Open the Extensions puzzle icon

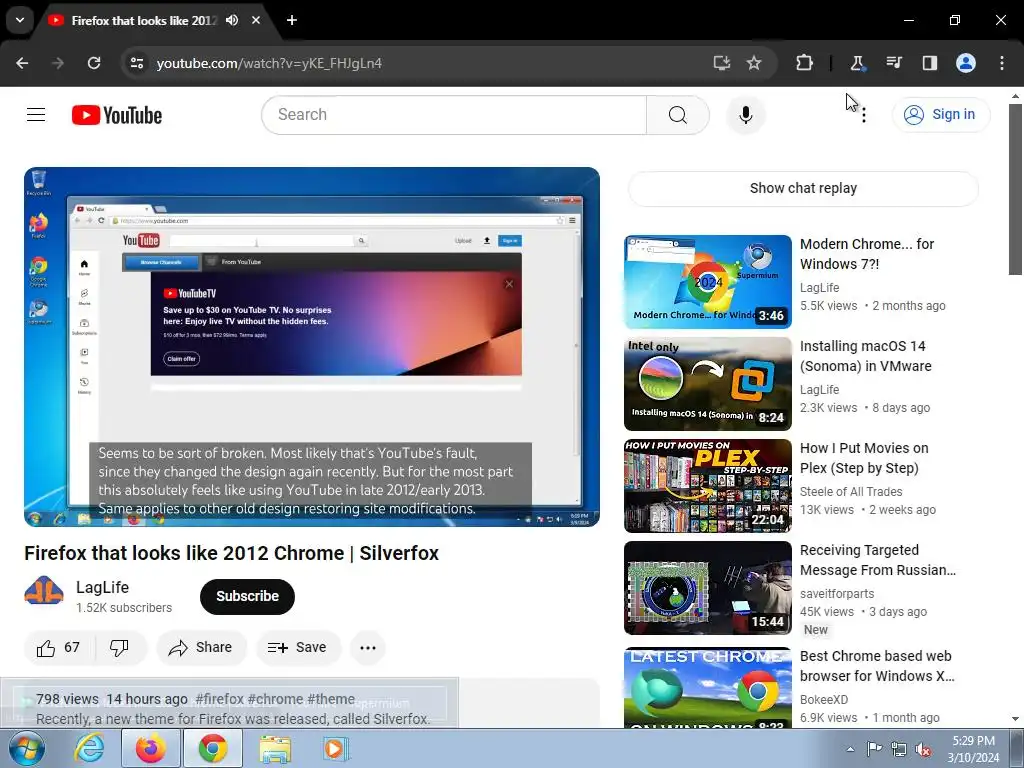(x=805, y=63)
